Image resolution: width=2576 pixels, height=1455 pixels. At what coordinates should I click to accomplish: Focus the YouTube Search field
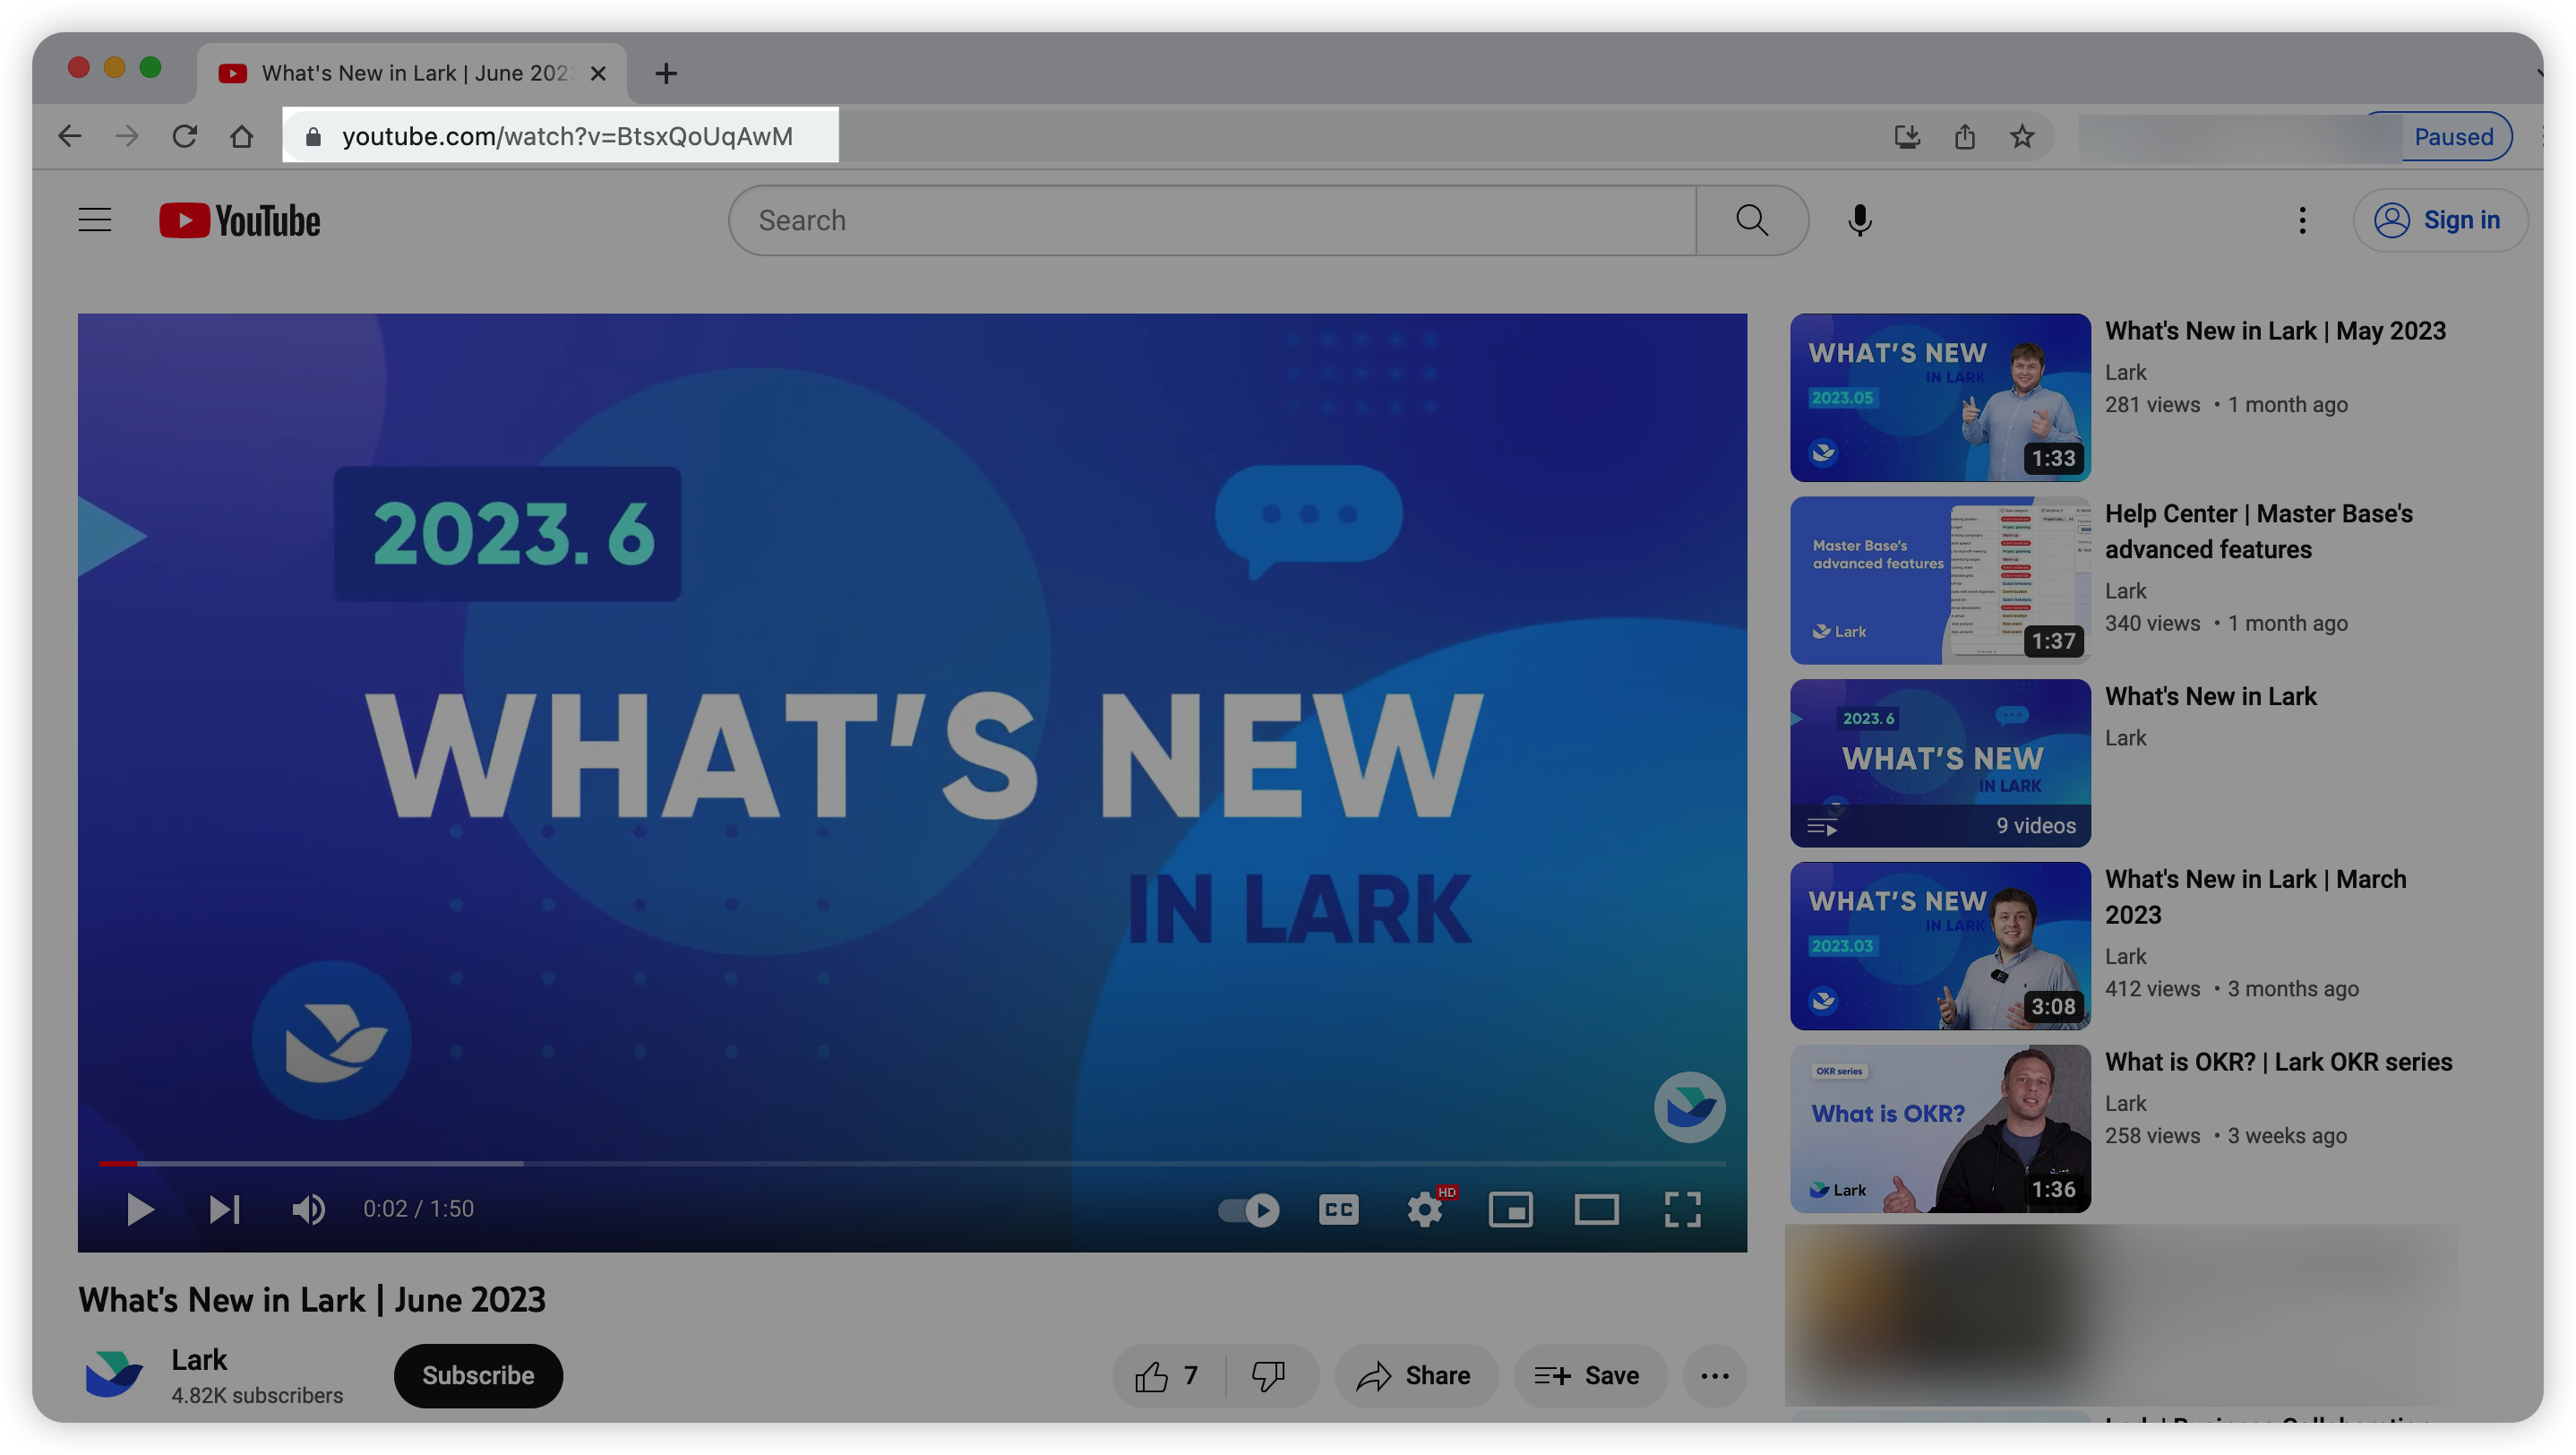coord(1213,220)
